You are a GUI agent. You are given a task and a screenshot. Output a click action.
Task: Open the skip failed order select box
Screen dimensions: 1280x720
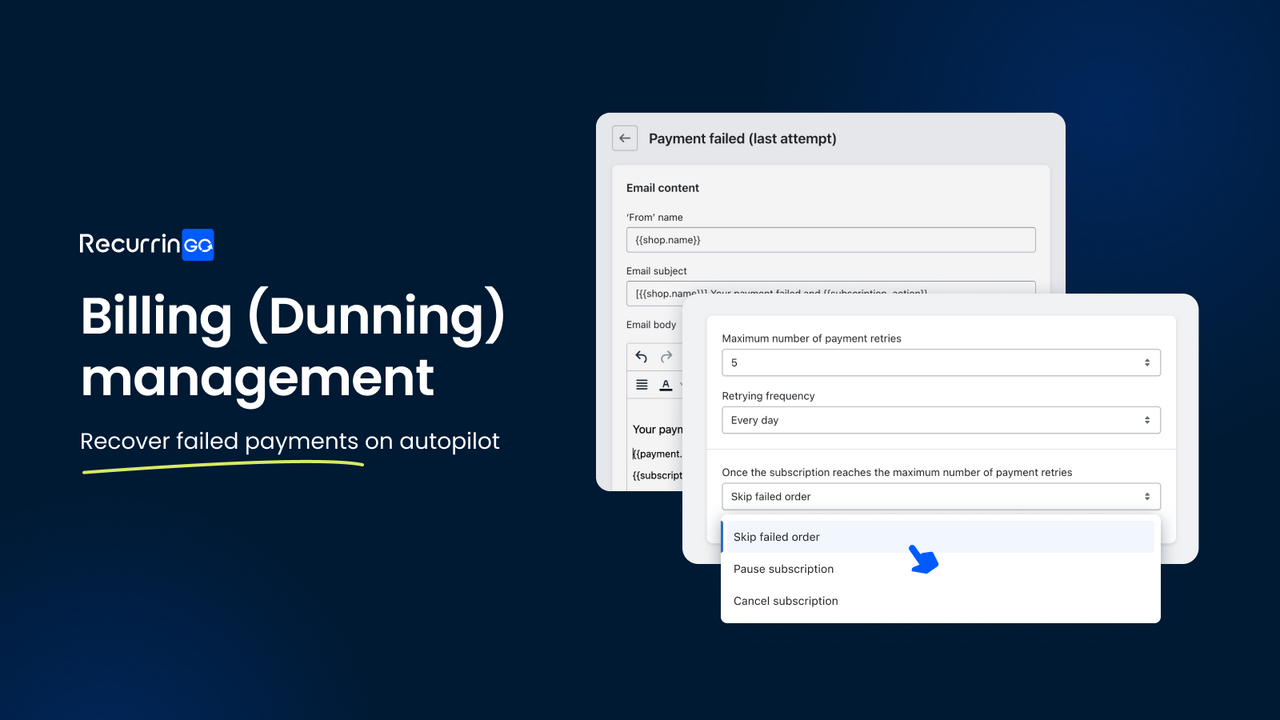tap(941, 496)
